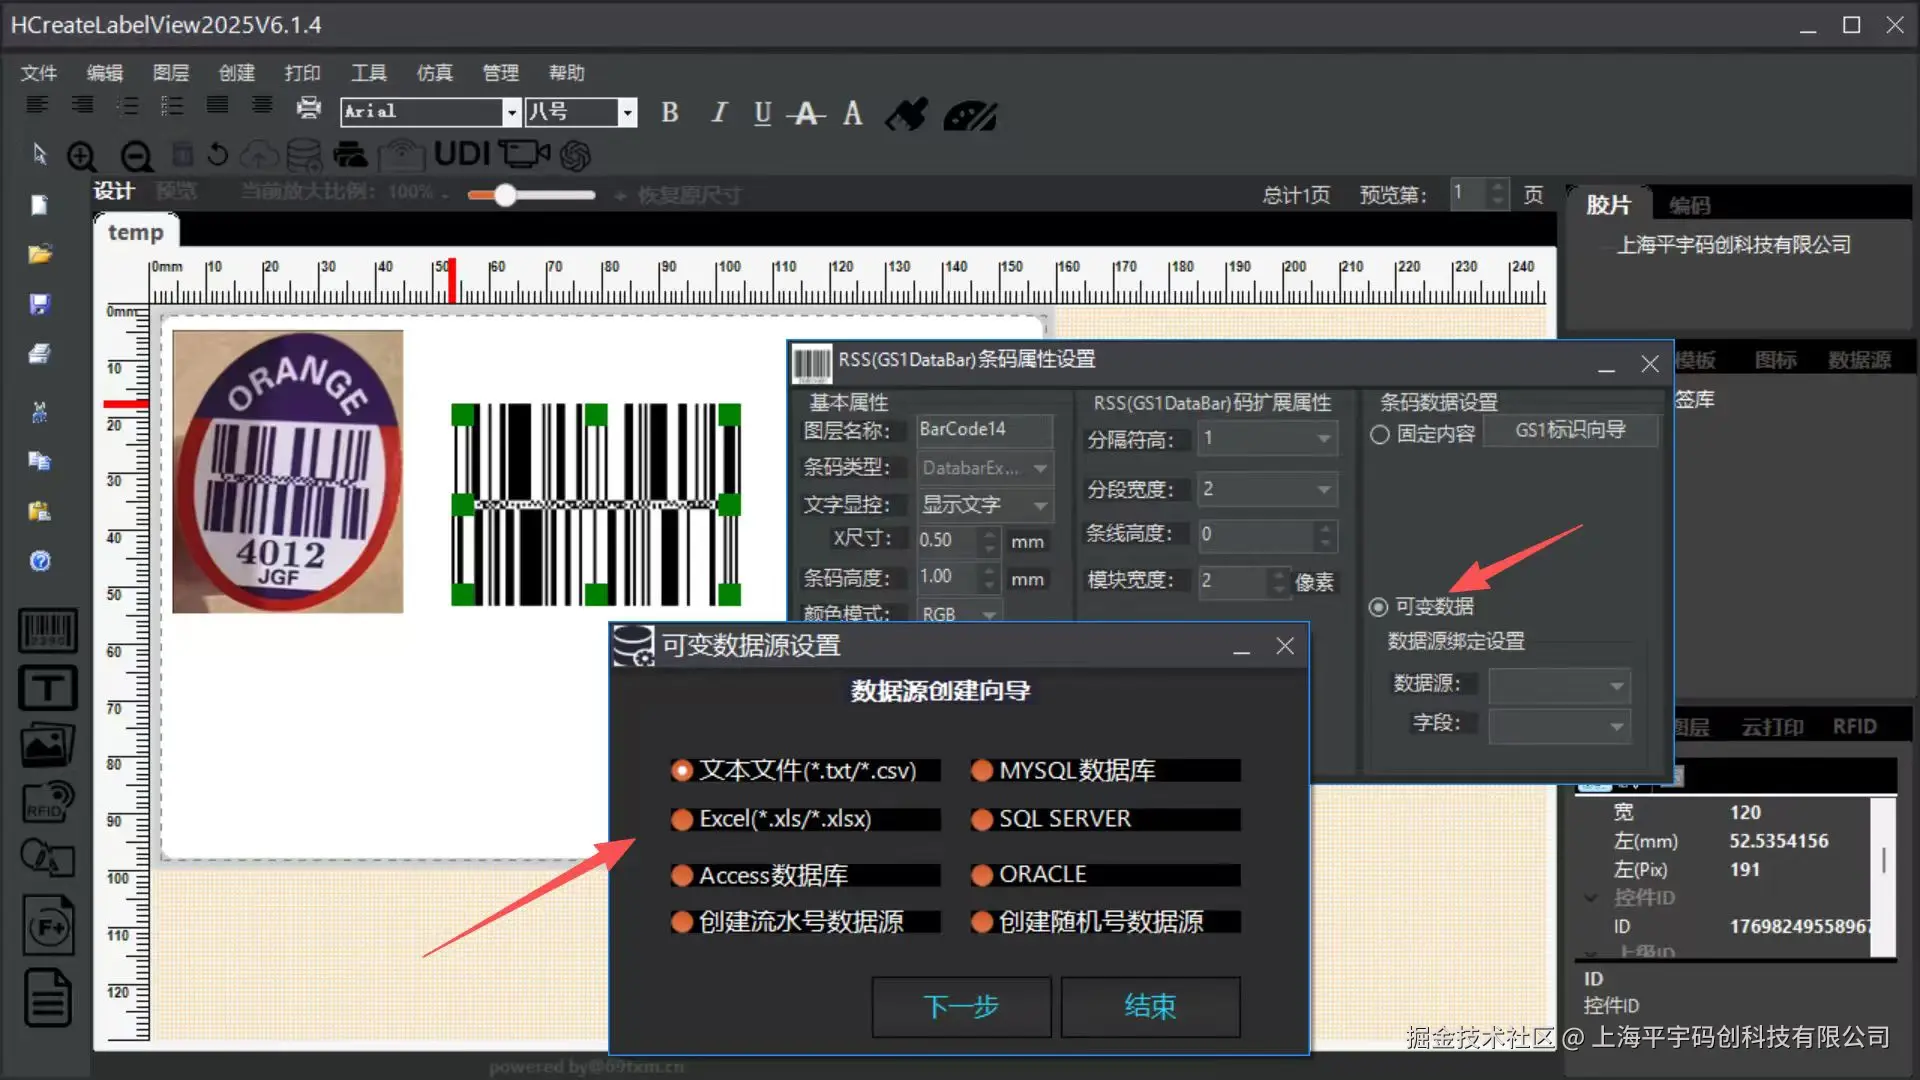The image size is (1920, 1080).
Task: Click the printer icon in toolbar
Action: (x=309, y=108)
